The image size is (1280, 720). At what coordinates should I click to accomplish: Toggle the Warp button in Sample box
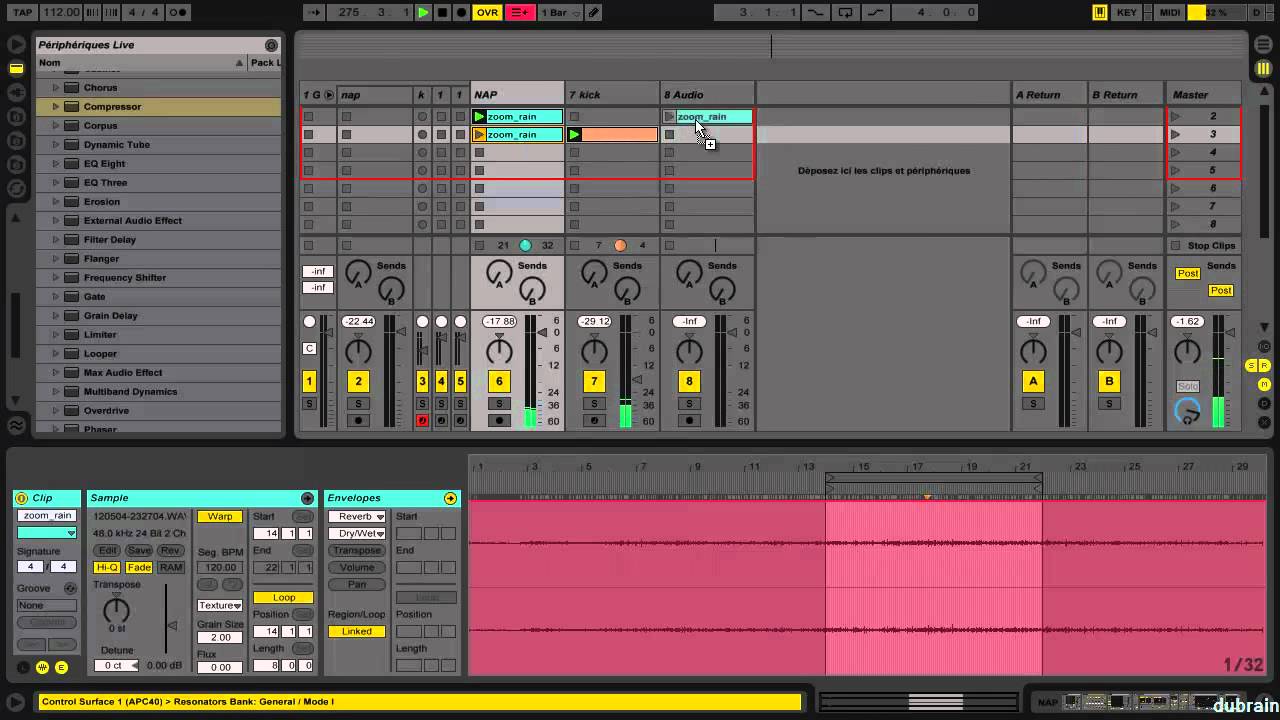[220, 517]
